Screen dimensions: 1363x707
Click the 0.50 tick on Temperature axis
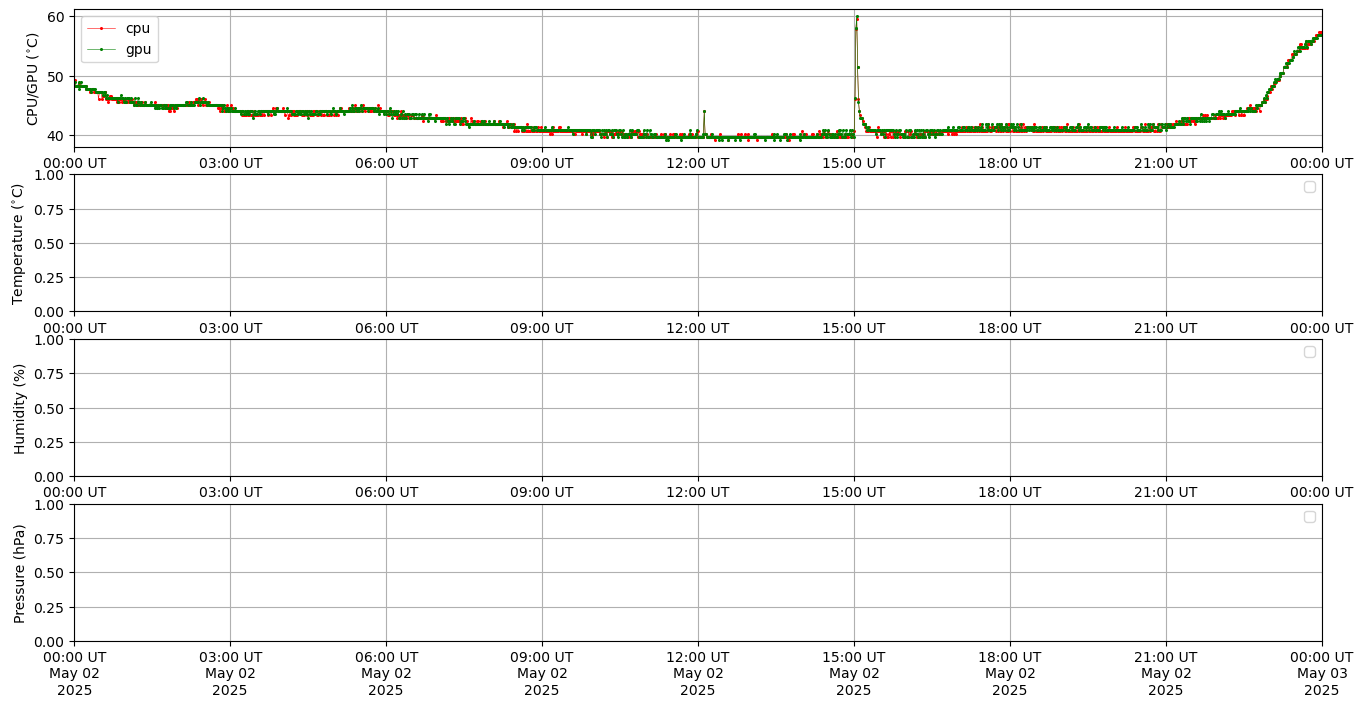click(48, 243)
